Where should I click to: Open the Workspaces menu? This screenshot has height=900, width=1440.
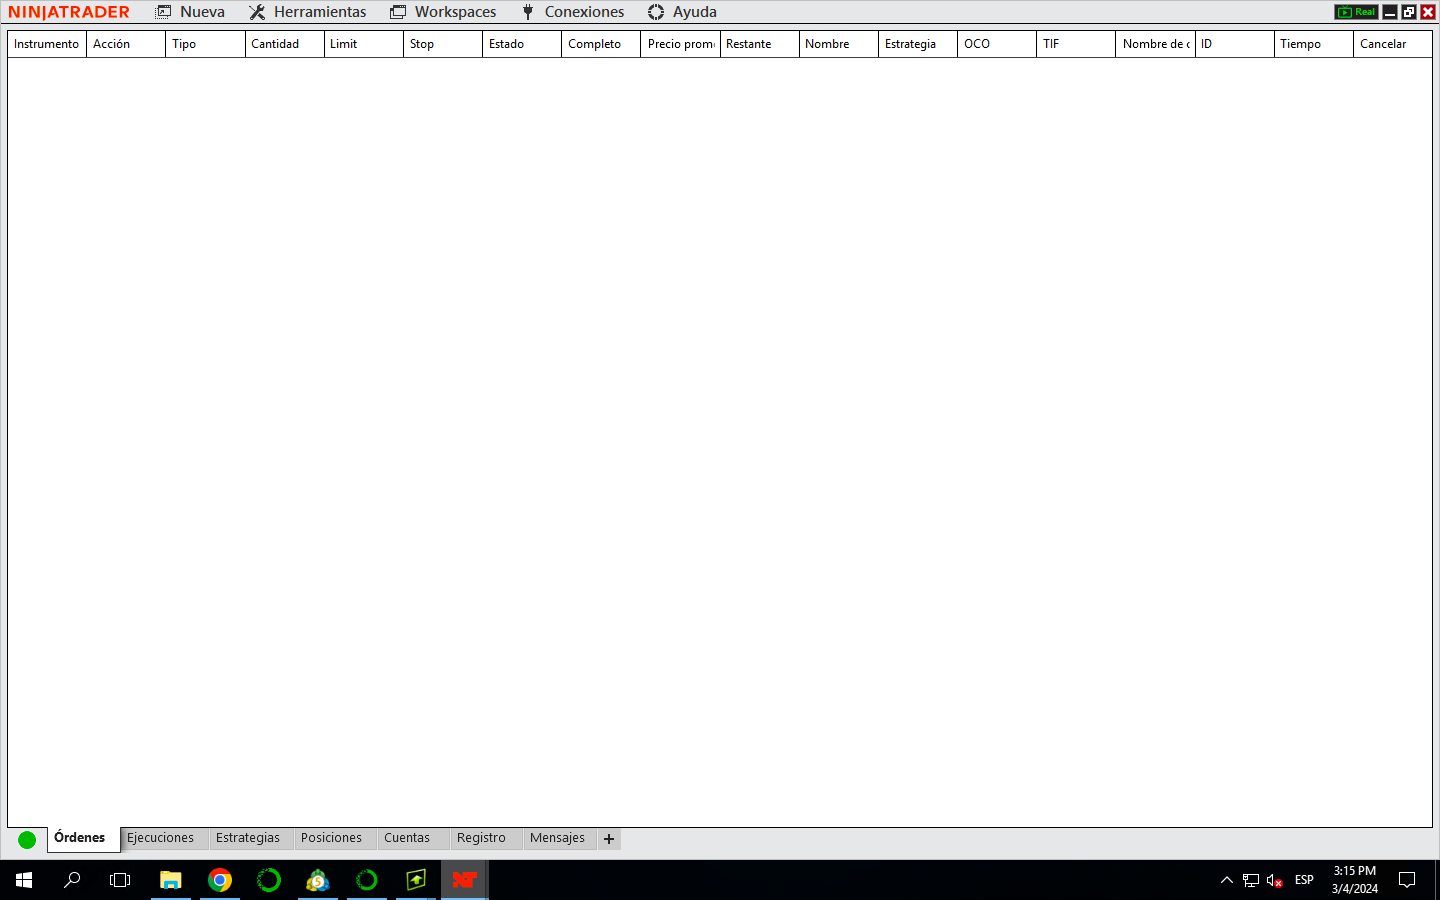point(443,12)
